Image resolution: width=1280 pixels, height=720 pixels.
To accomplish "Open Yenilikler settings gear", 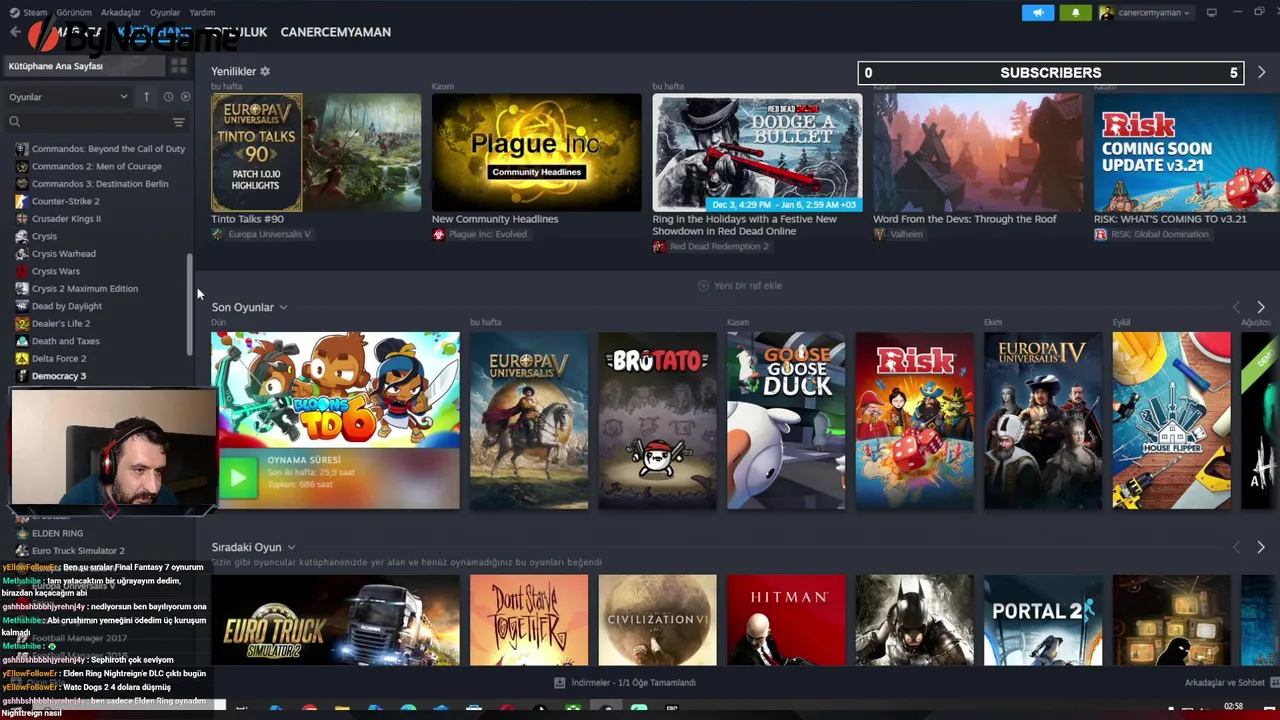I will coord(265,72).
